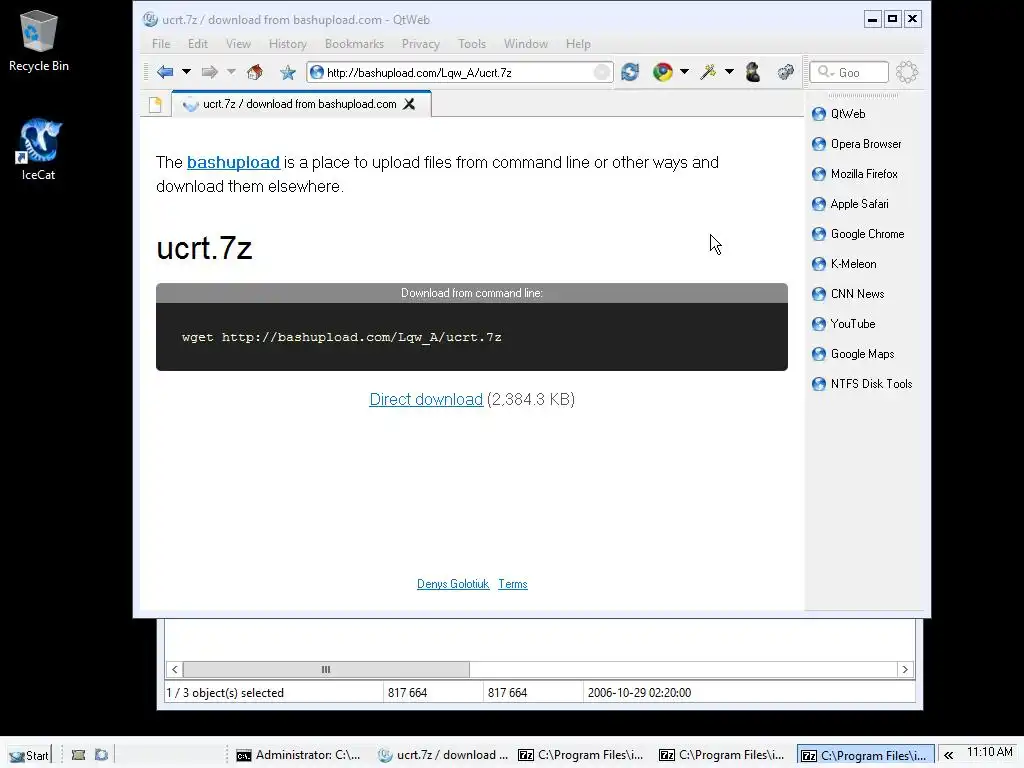Screen dimensions: 1024x768
Task: Expand the system tray chevron
Action: [948, 756]
